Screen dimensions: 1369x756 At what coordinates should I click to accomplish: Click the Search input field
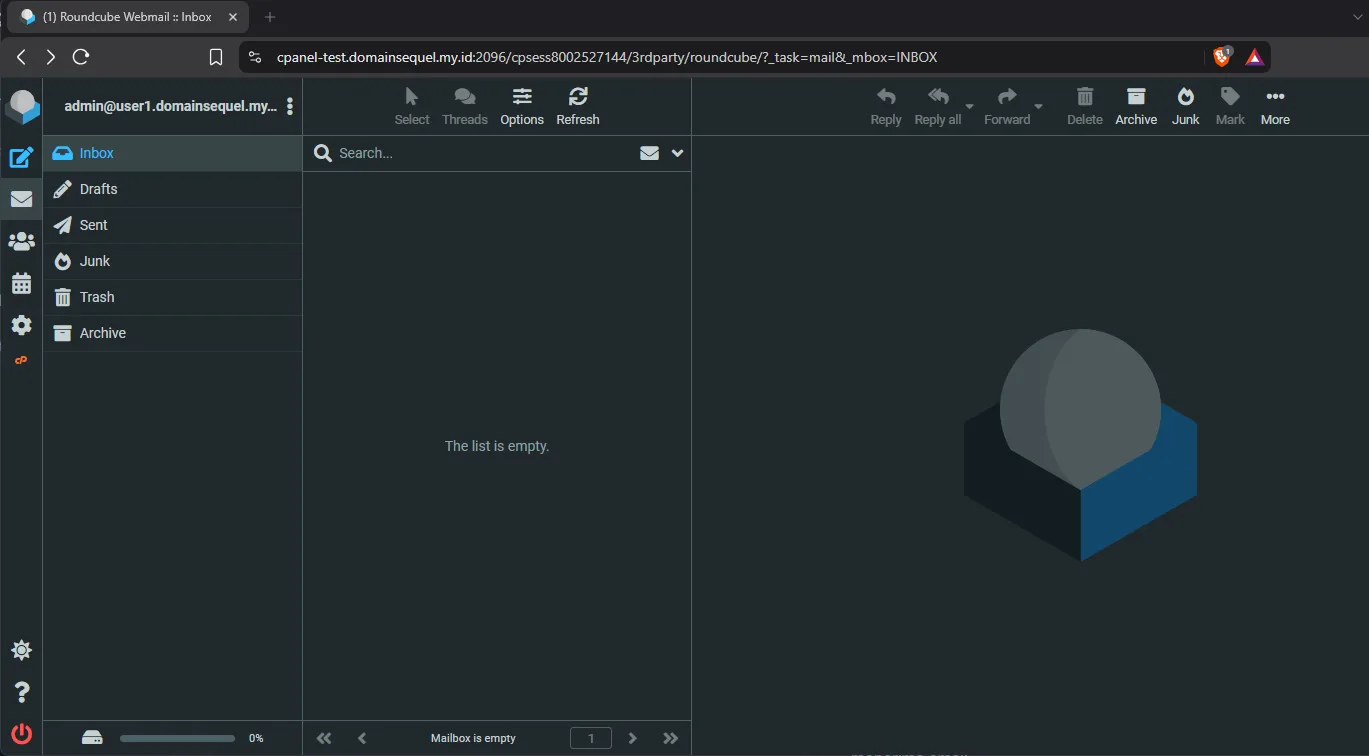click(485, 153)
